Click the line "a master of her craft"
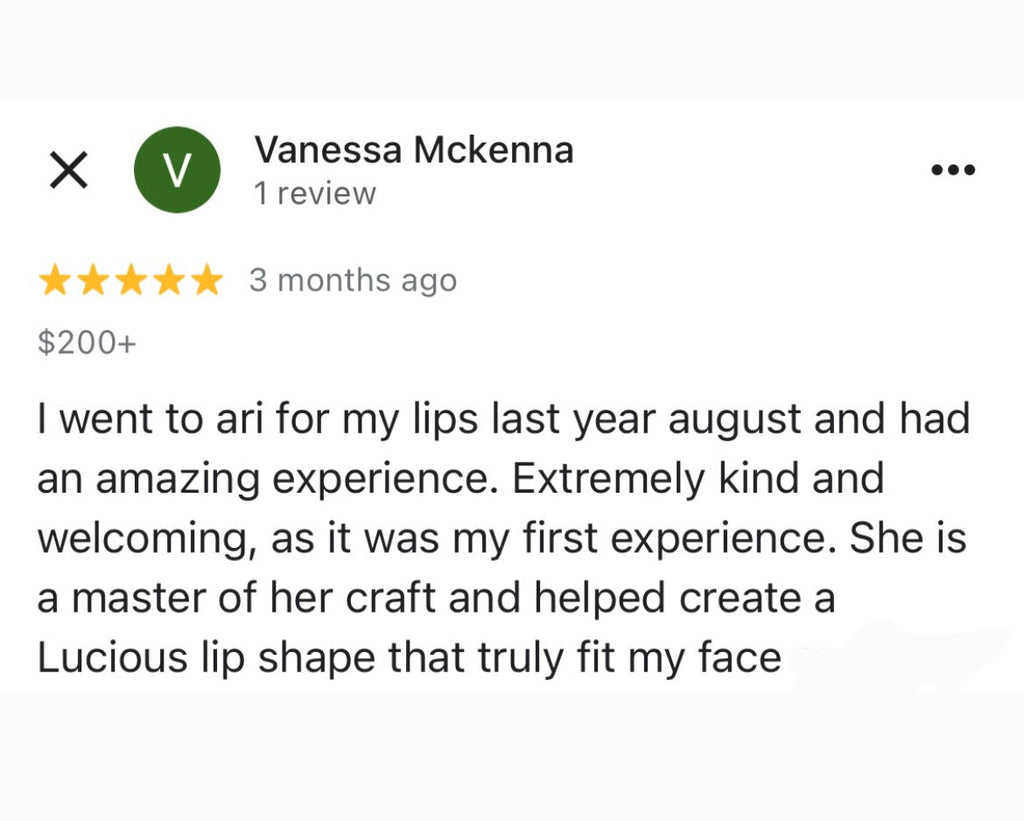This screenshot has height=821, width=1024. pos(436,598)
